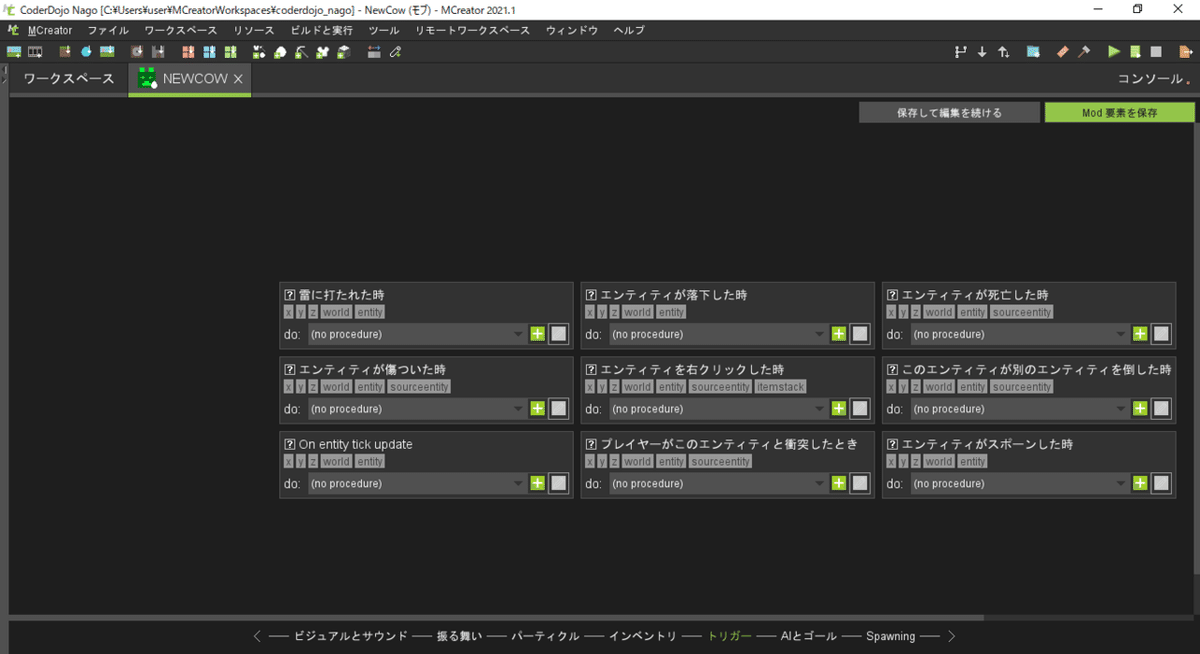Open version control using the branch icon

coord(962,51)
